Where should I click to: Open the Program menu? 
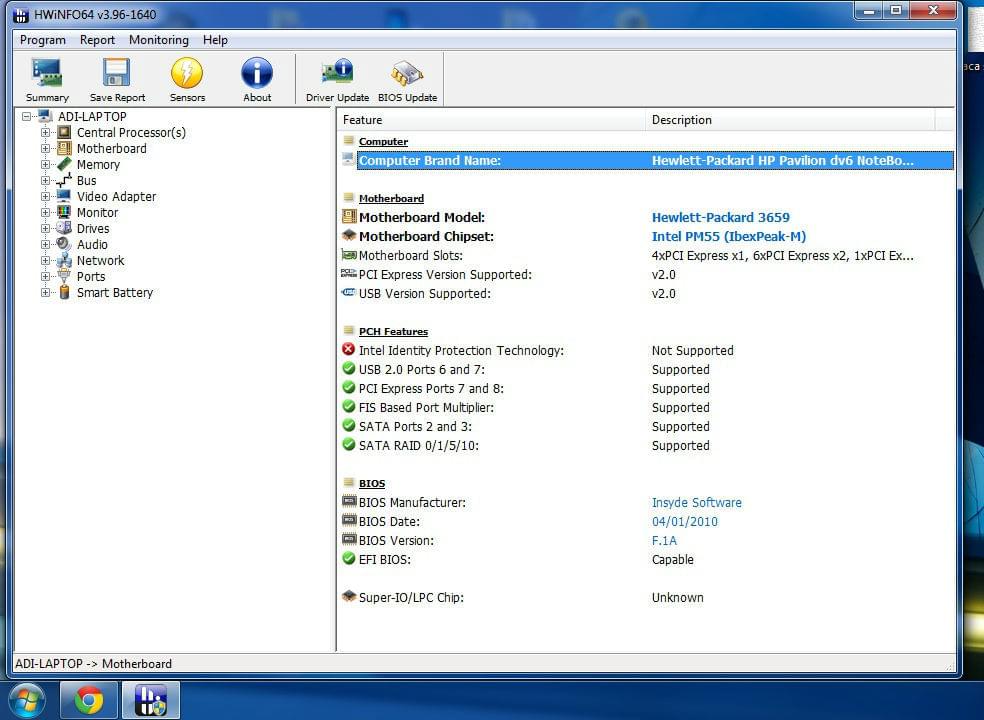(x=43, y=40)
